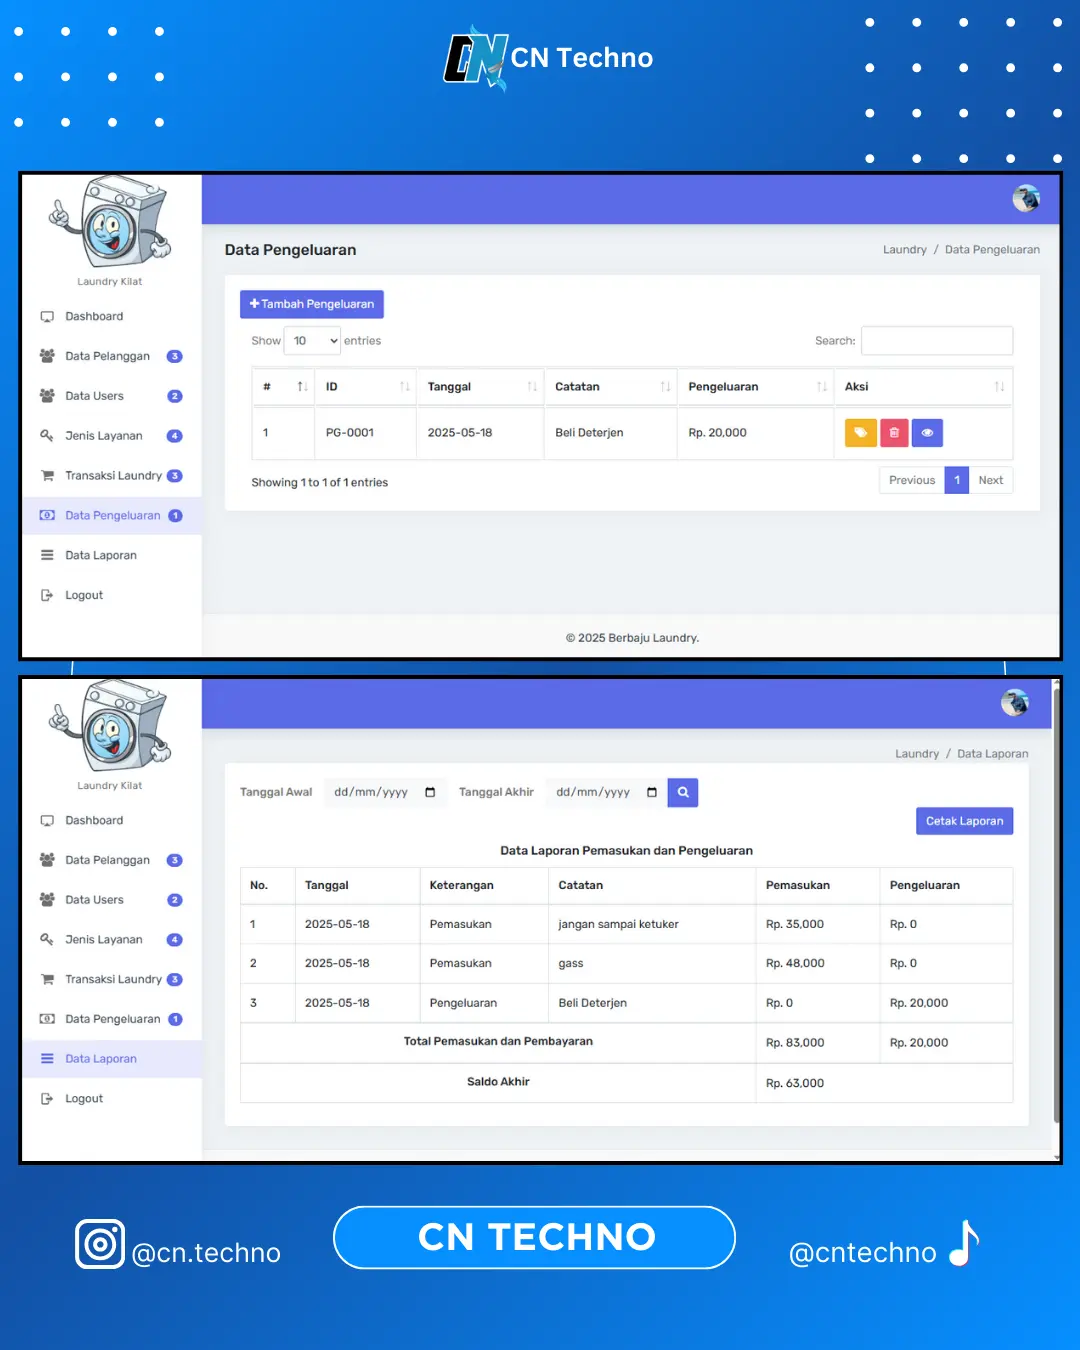The image size is (1080, 1350).
Task: Sort the table by the Pengeluaran column
Action: [x=821, y=387]
